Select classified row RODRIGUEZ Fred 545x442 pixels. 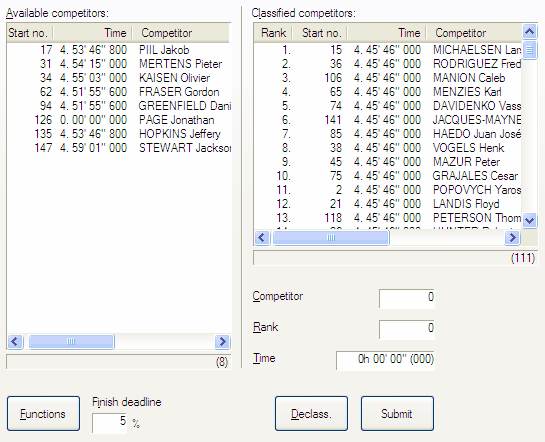coord(388,64)
